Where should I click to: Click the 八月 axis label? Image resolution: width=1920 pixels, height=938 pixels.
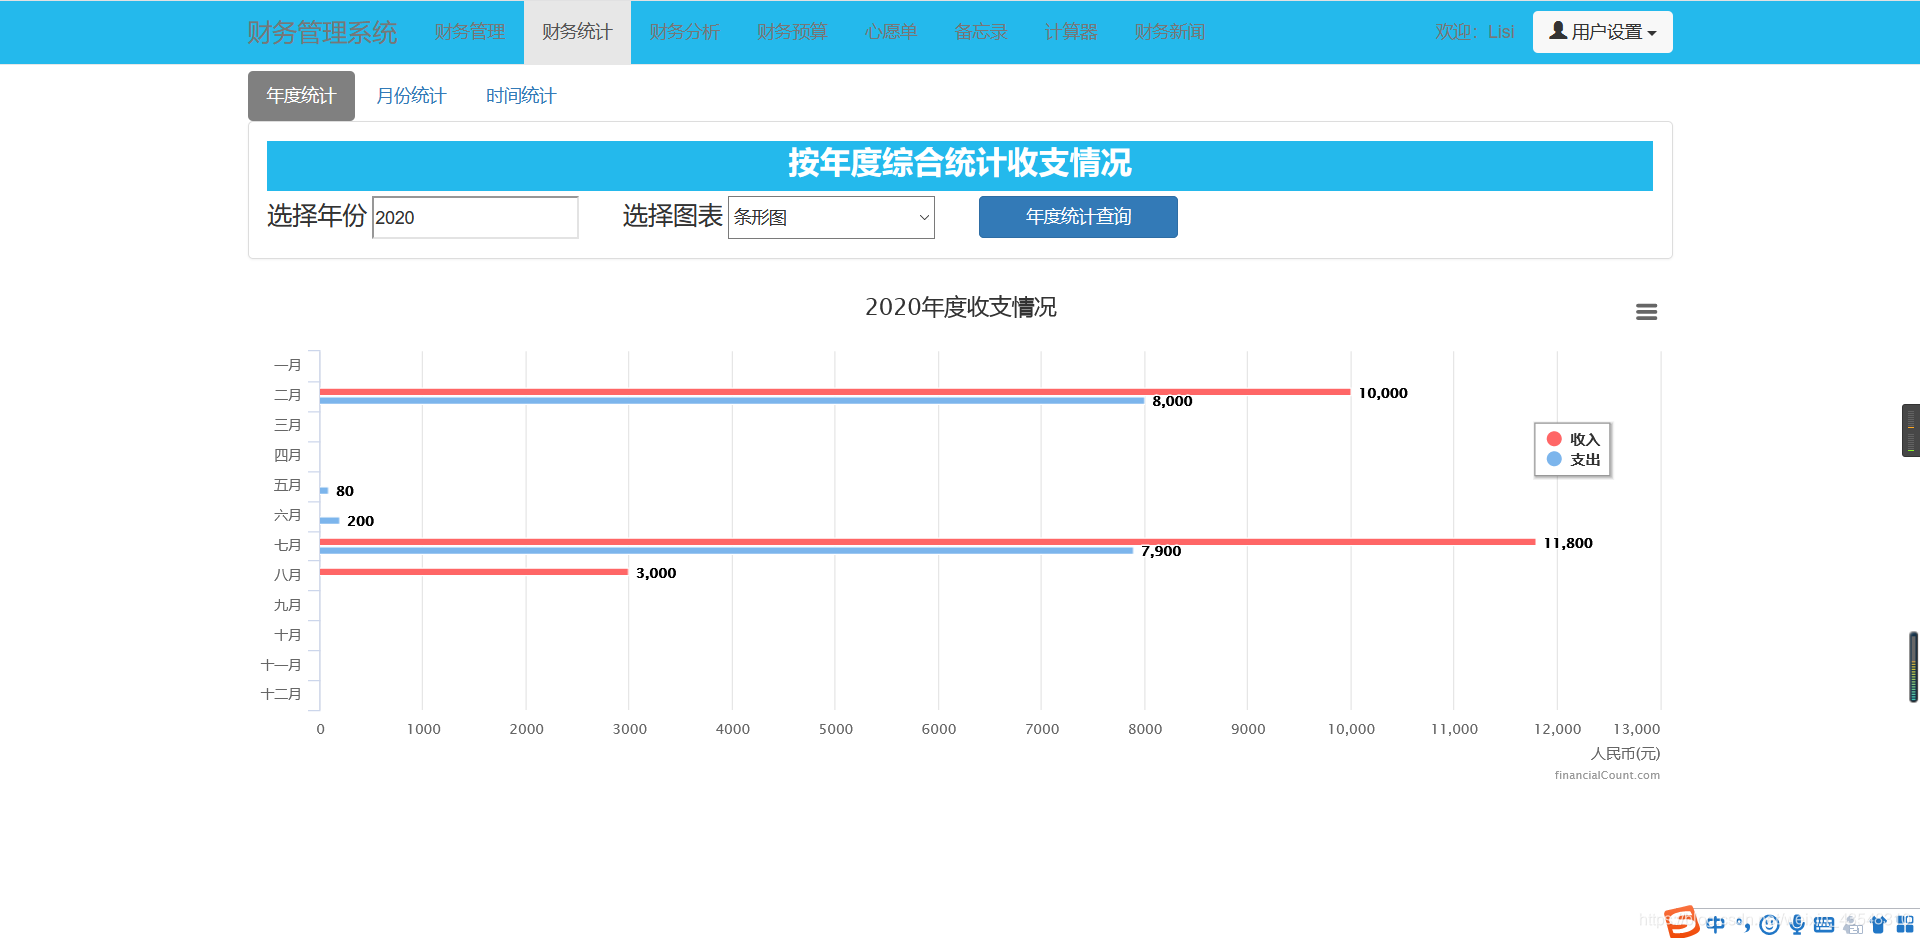[288, 575]
